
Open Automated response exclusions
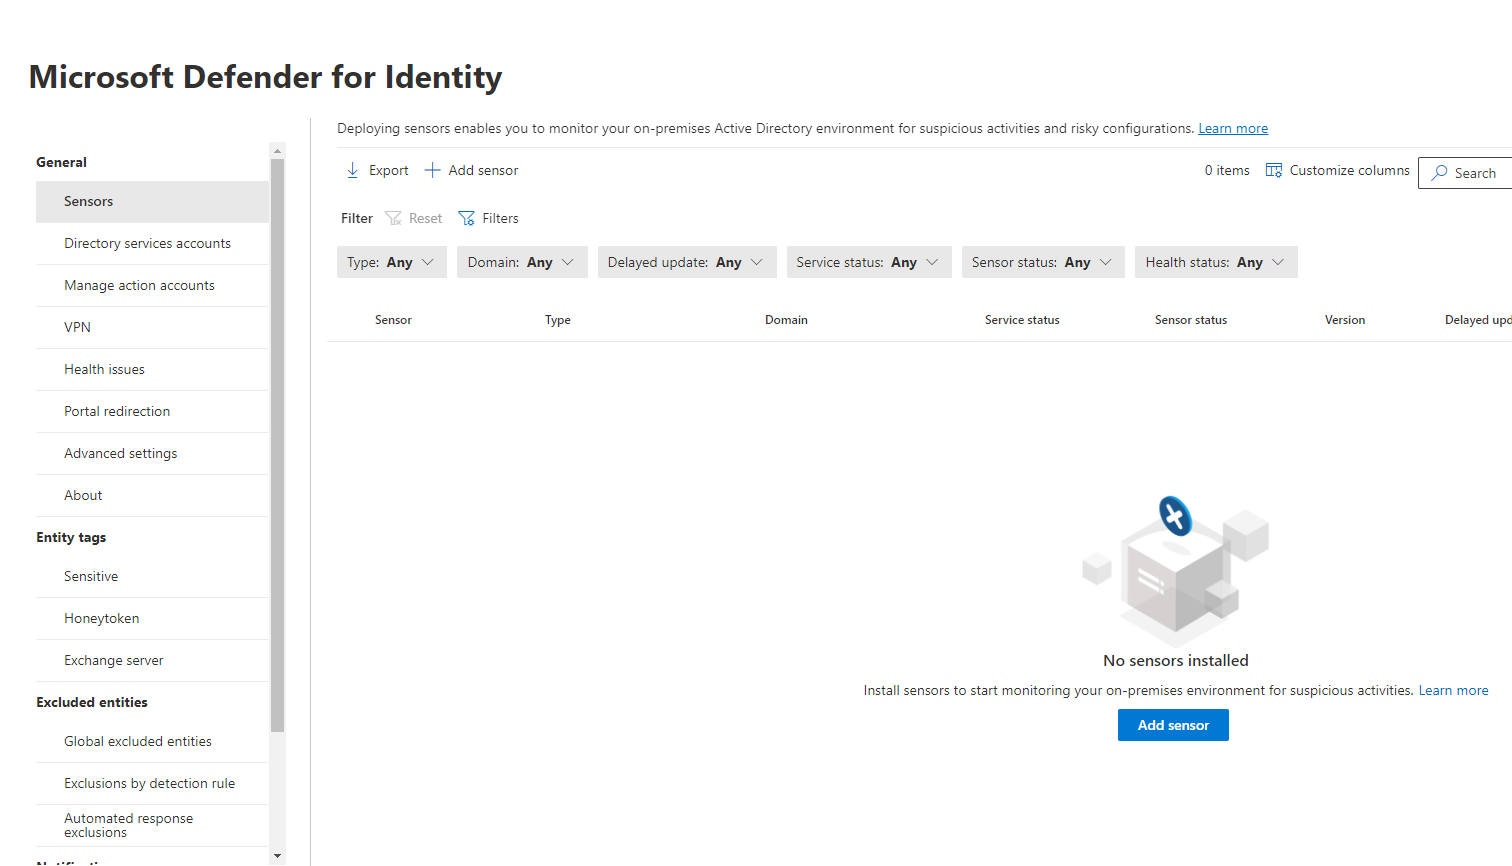coord(152,826)
